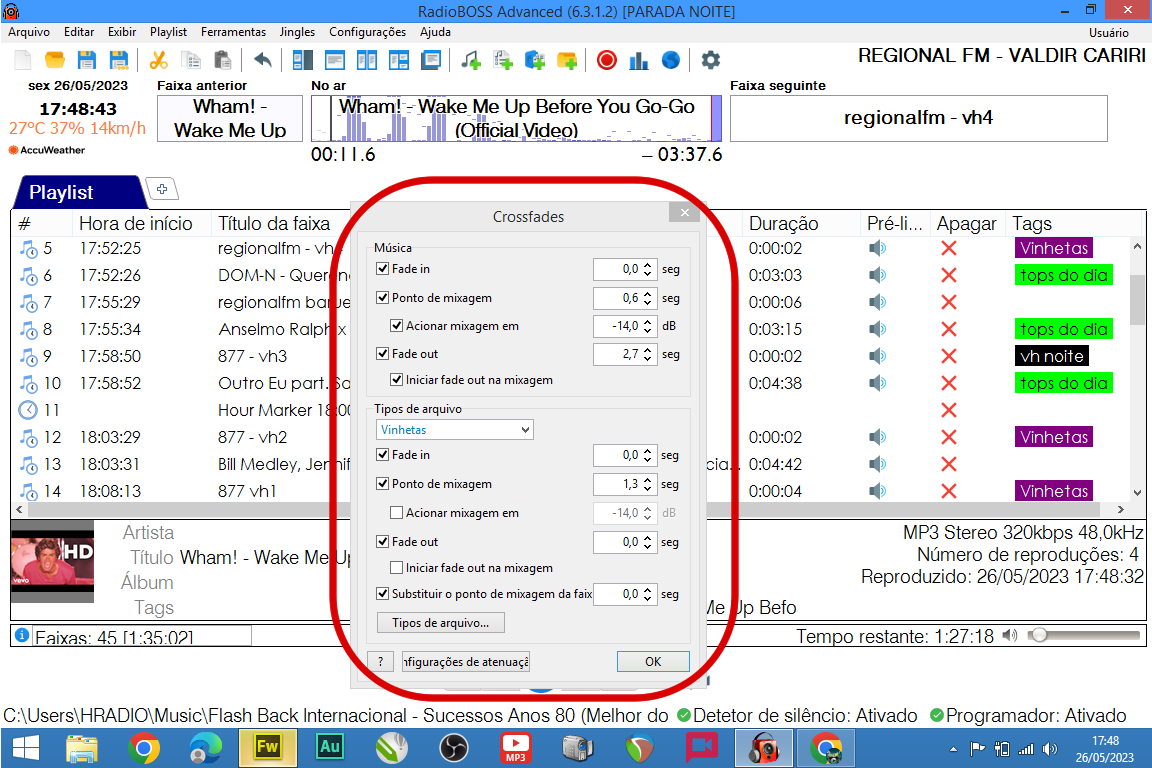Adjust the volume slider next to Tempo restante
The width and height of the screenshot is (1152, 768).
pos(1086,635)
